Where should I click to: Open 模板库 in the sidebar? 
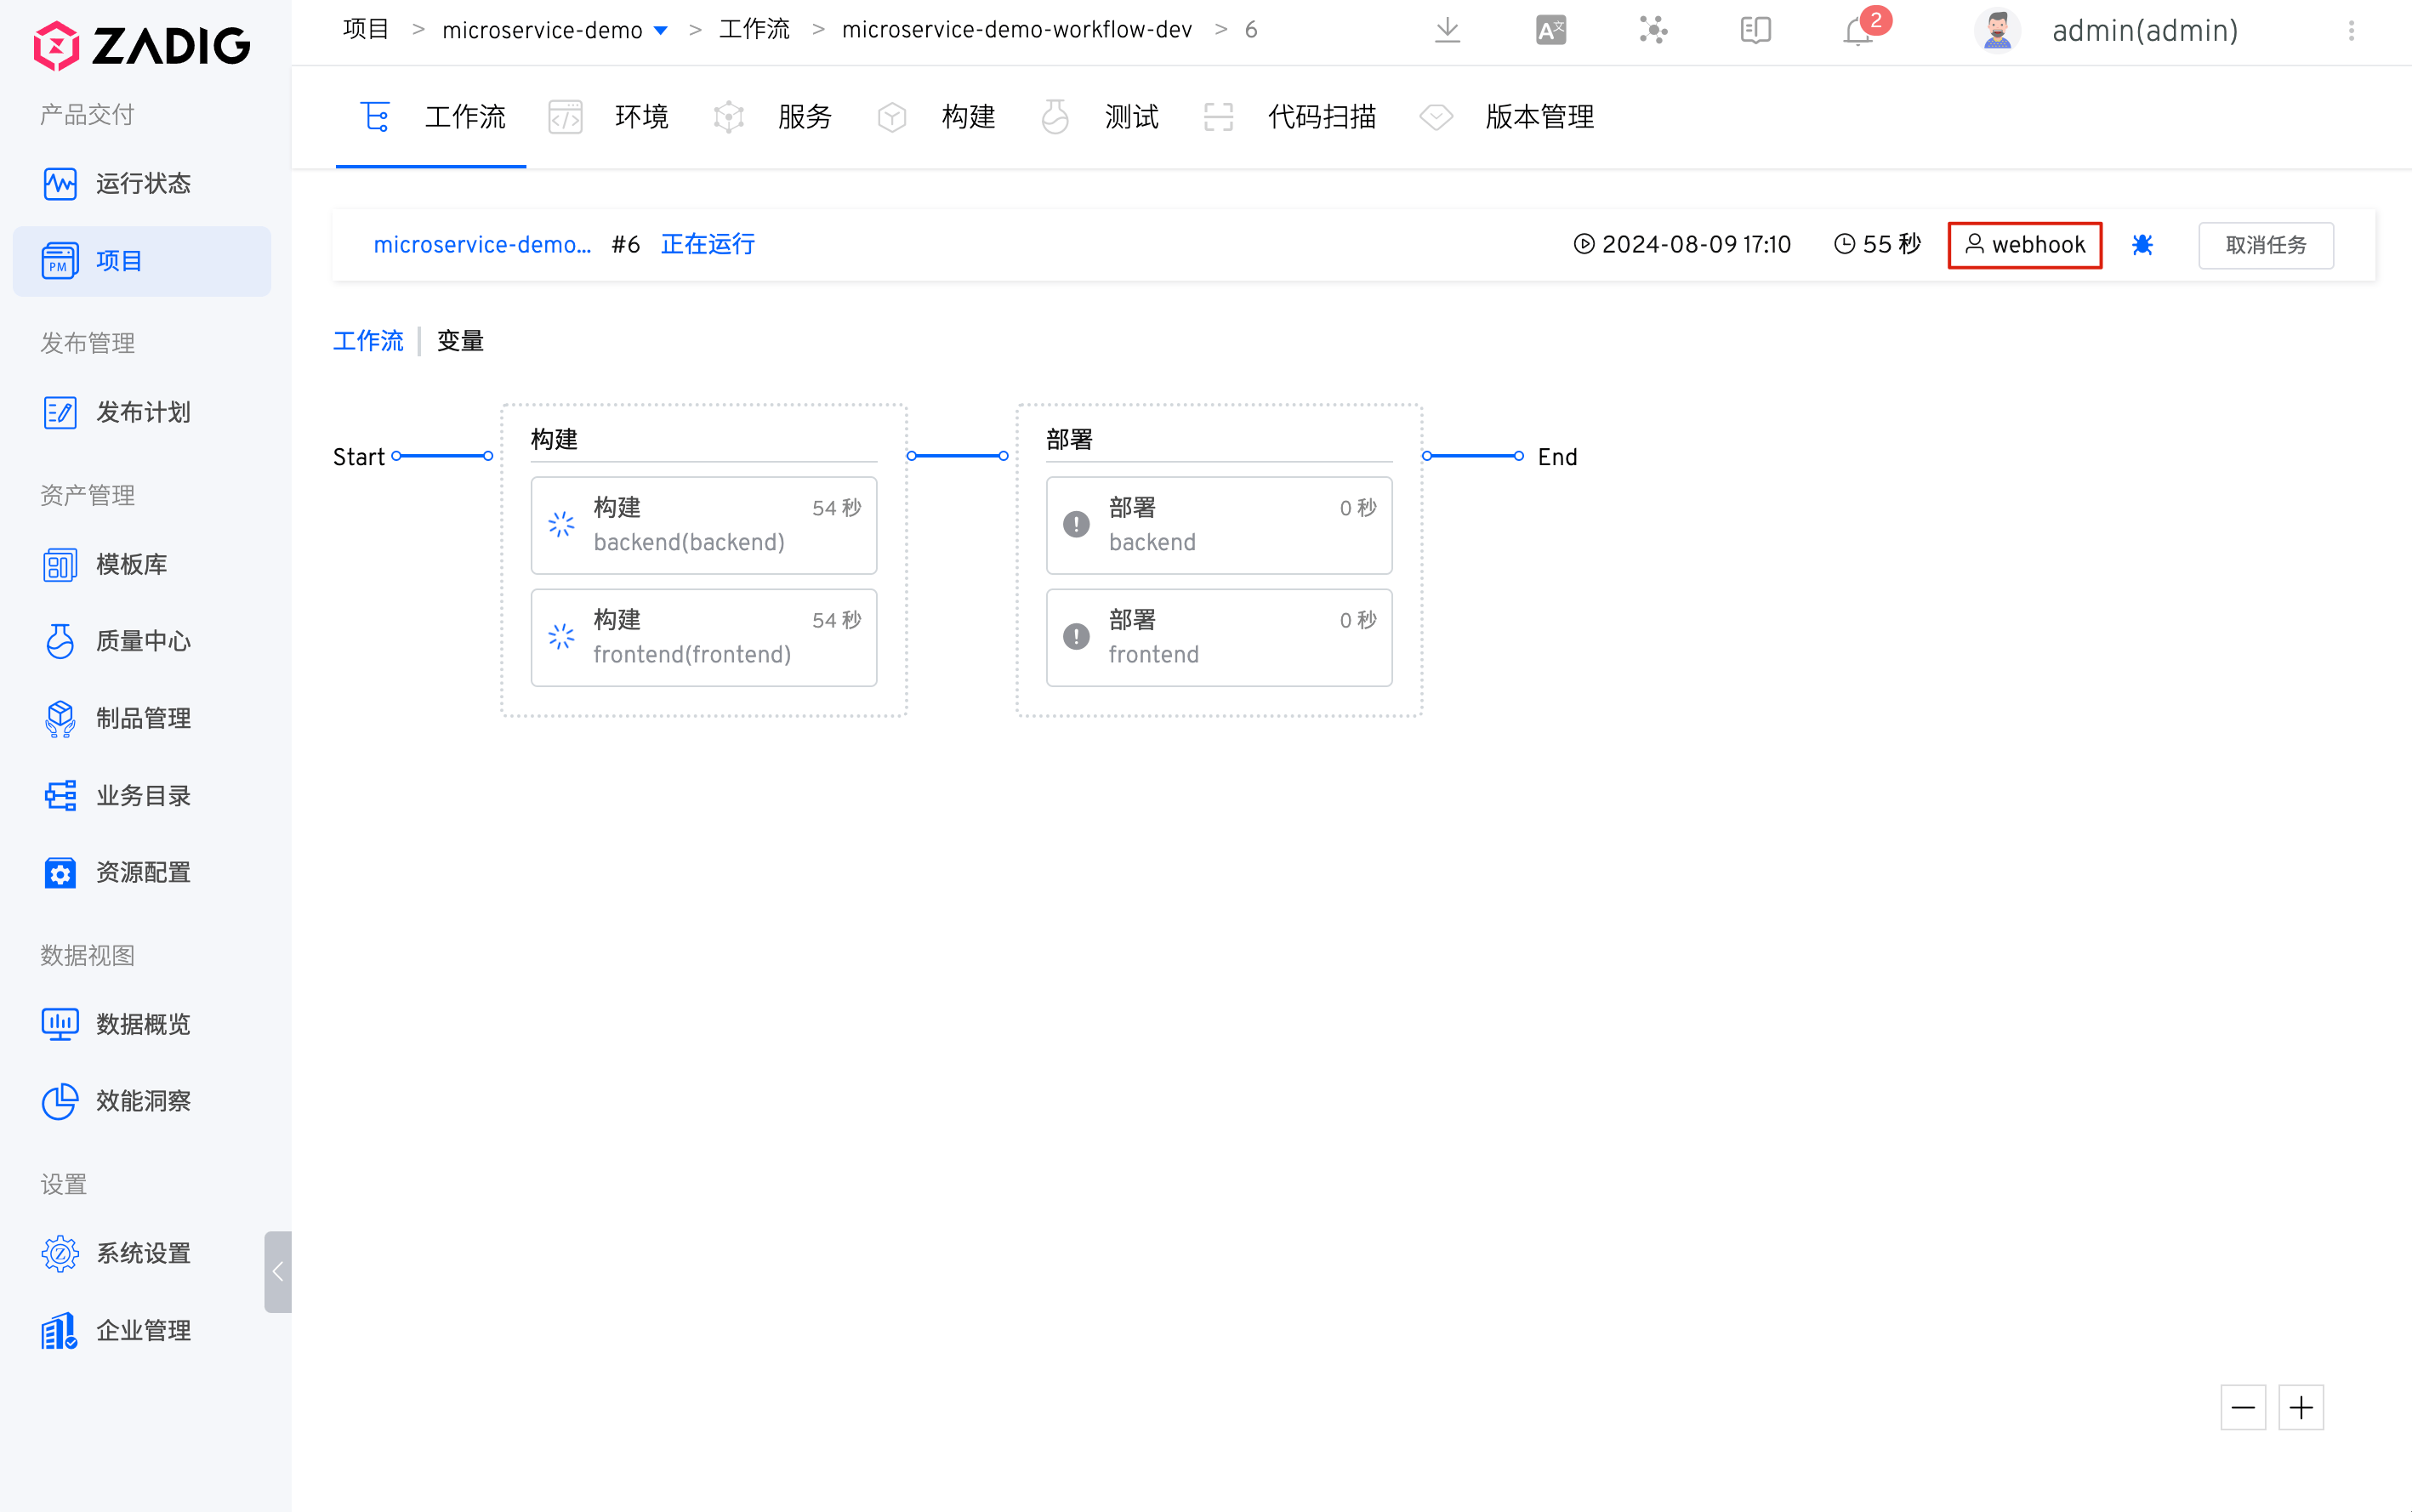click(x=142, y=564)
